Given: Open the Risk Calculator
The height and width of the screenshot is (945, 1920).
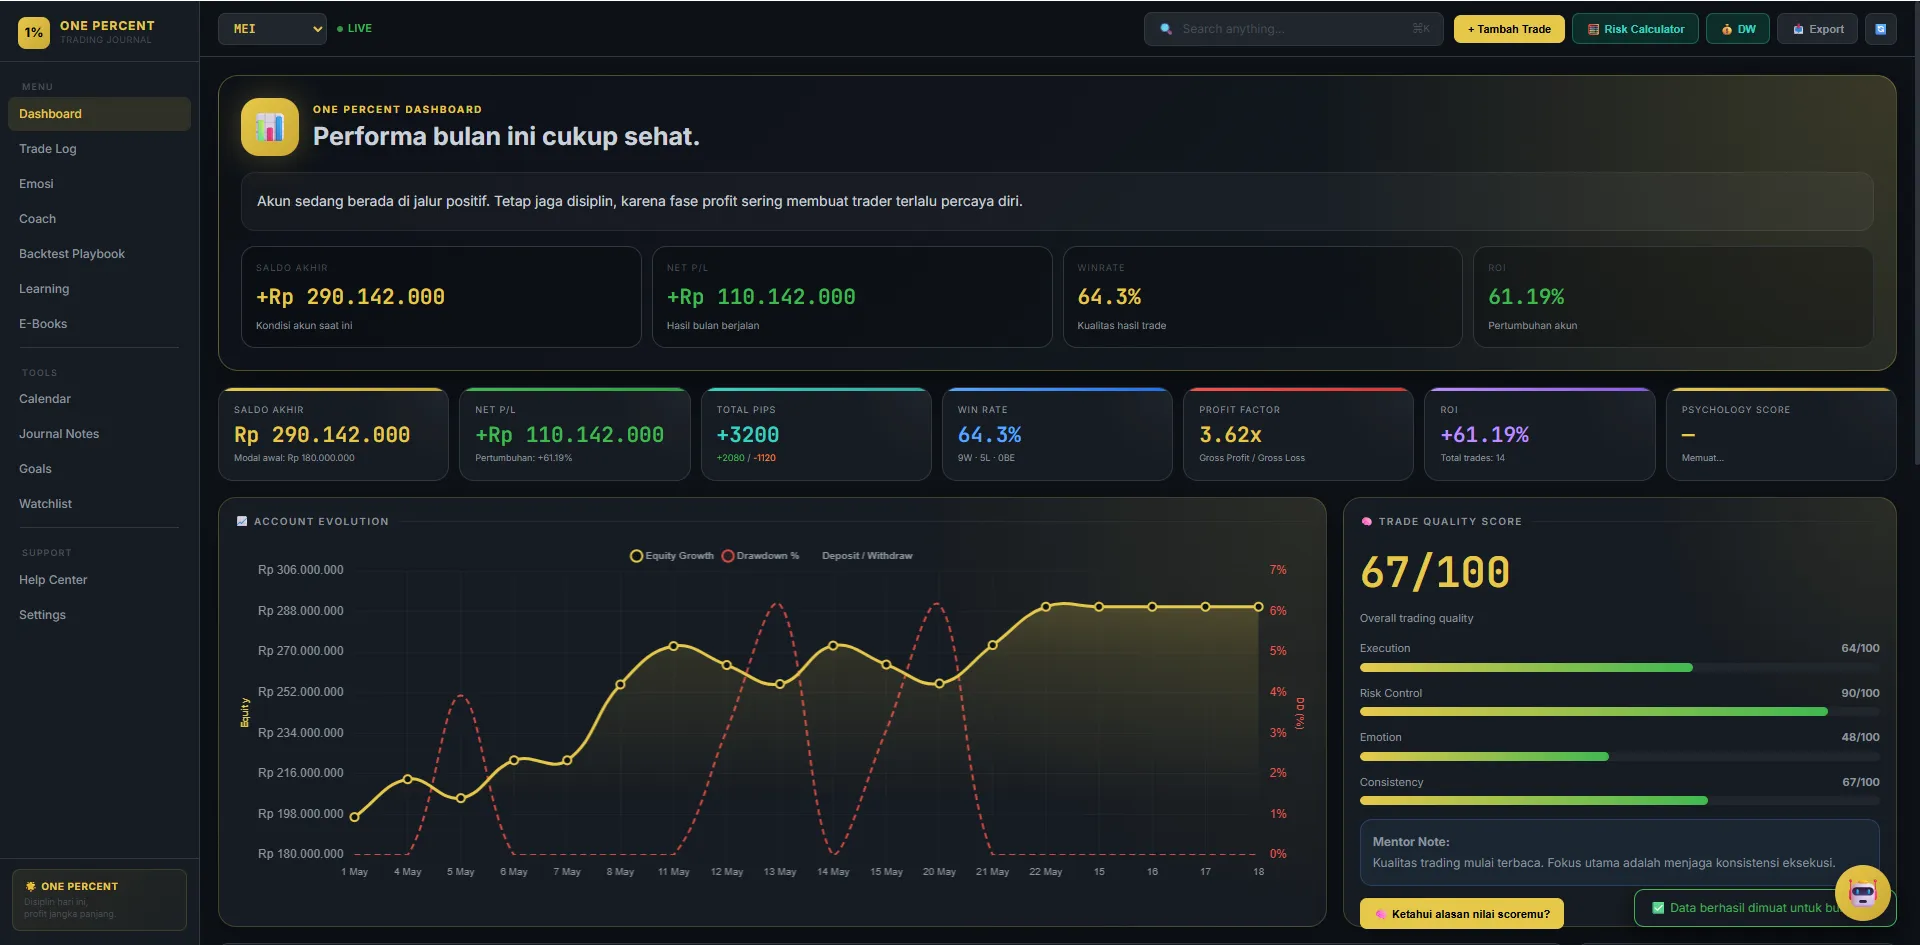Looking at the screenshot, I should [x=1635, y=29].
